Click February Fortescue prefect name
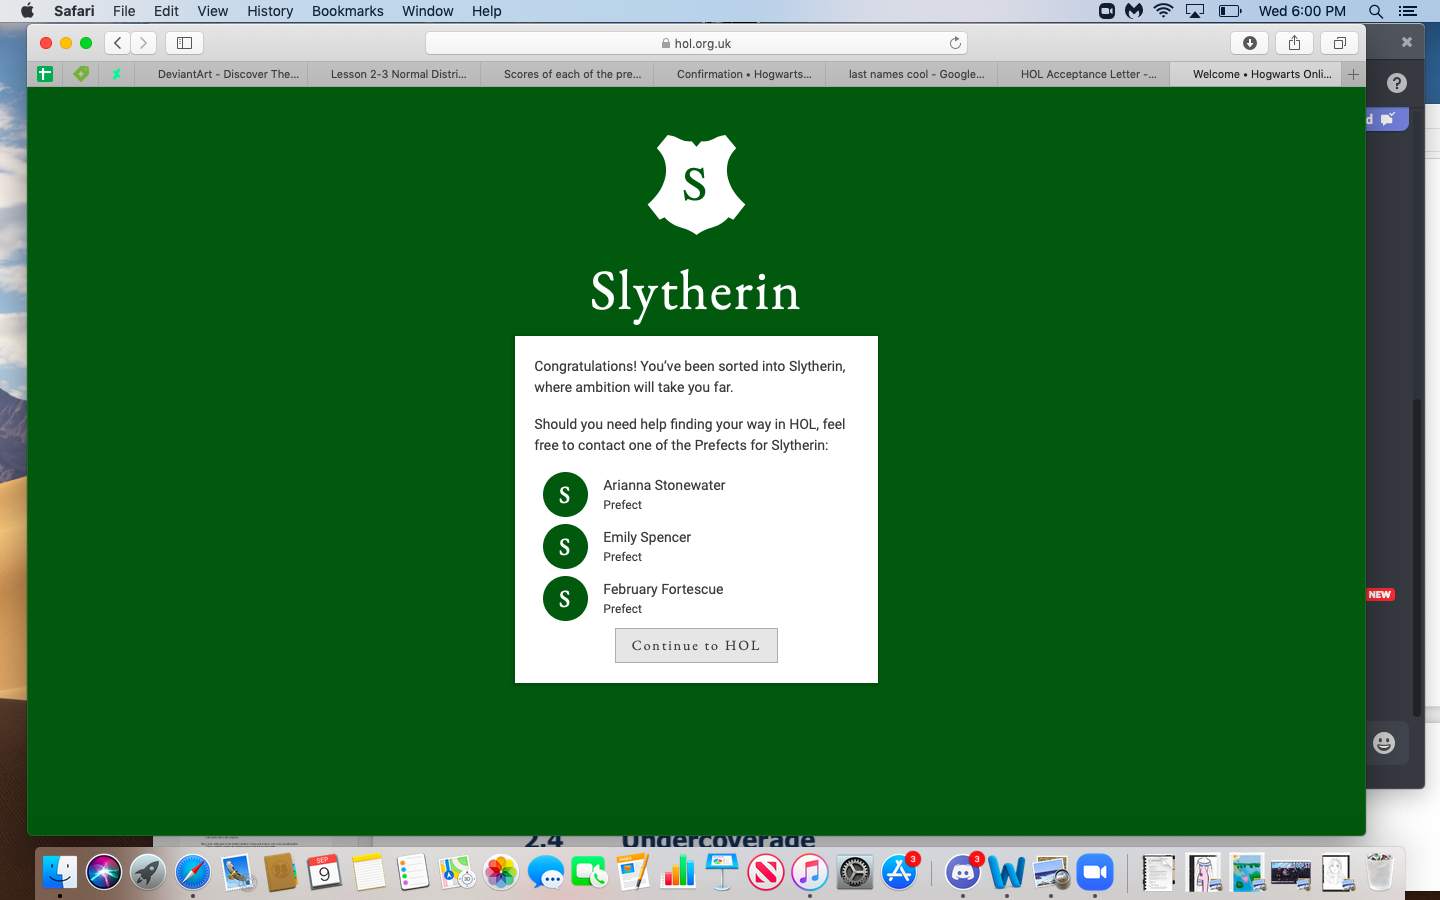 [x=663, y=589]
